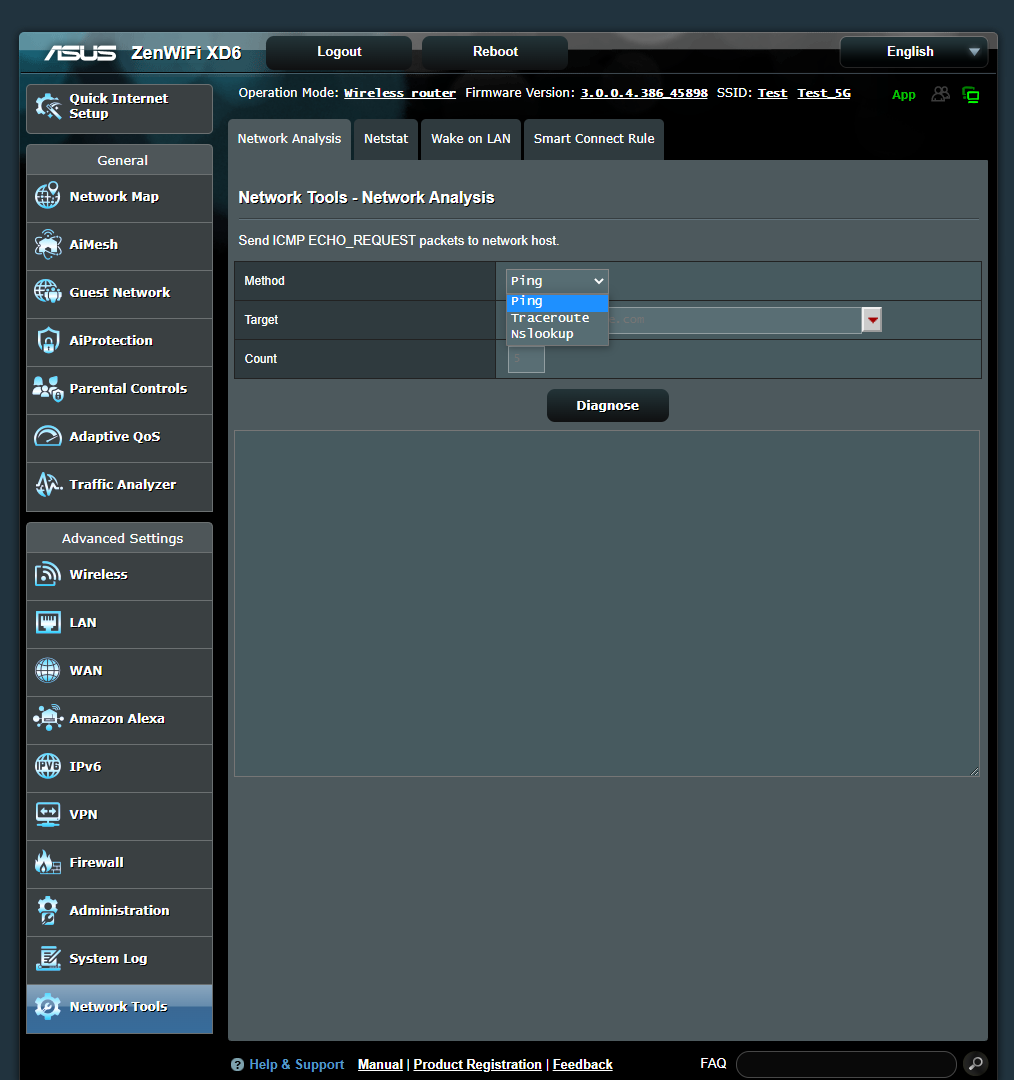Viewport: 1014px width, 1080px height.
Task: Click the Amazon Alexa icon
Action: 48,718
